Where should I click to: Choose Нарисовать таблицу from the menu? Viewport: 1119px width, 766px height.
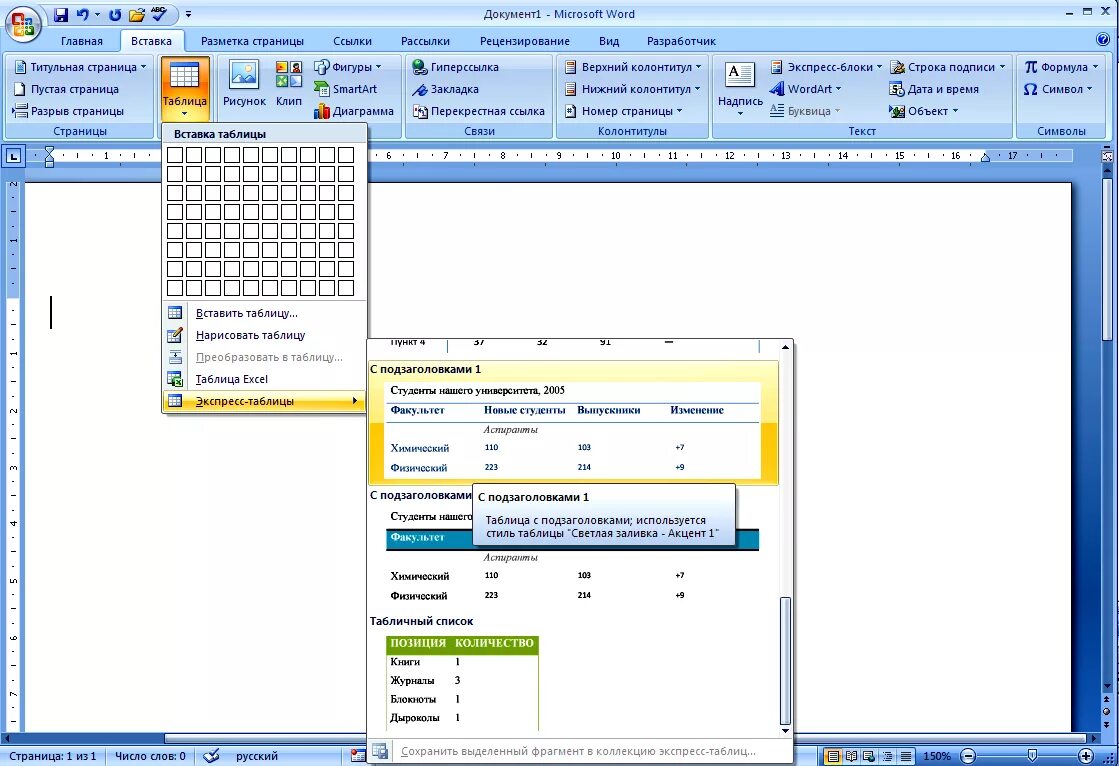tap(264, 336)
